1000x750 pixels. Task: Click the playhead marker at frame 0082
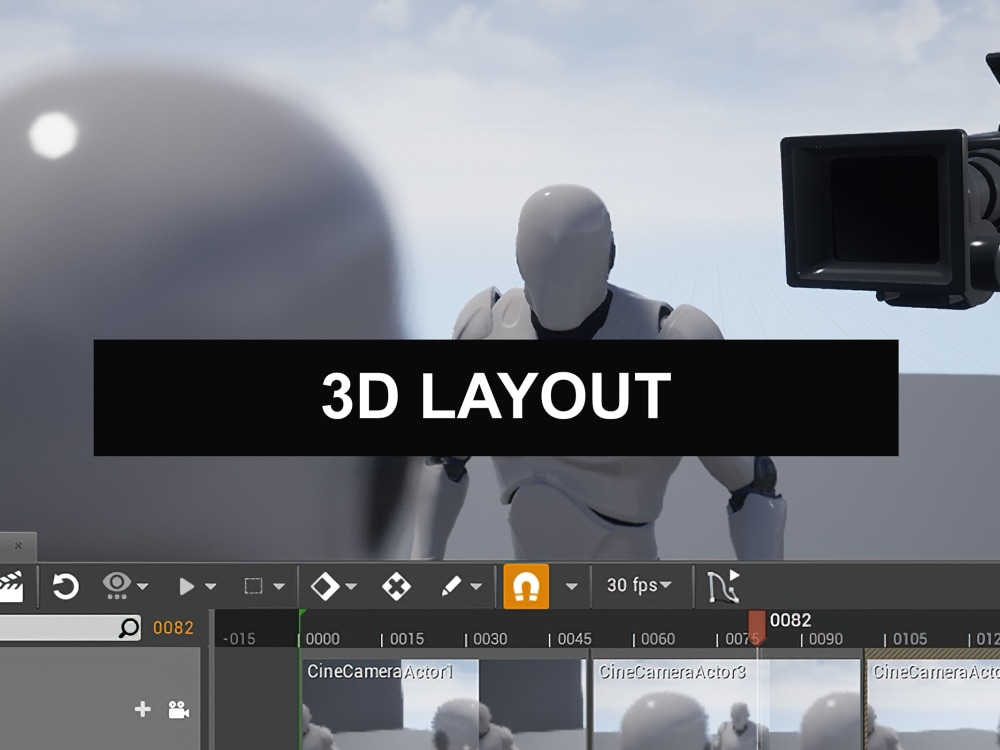pos(757,622)
